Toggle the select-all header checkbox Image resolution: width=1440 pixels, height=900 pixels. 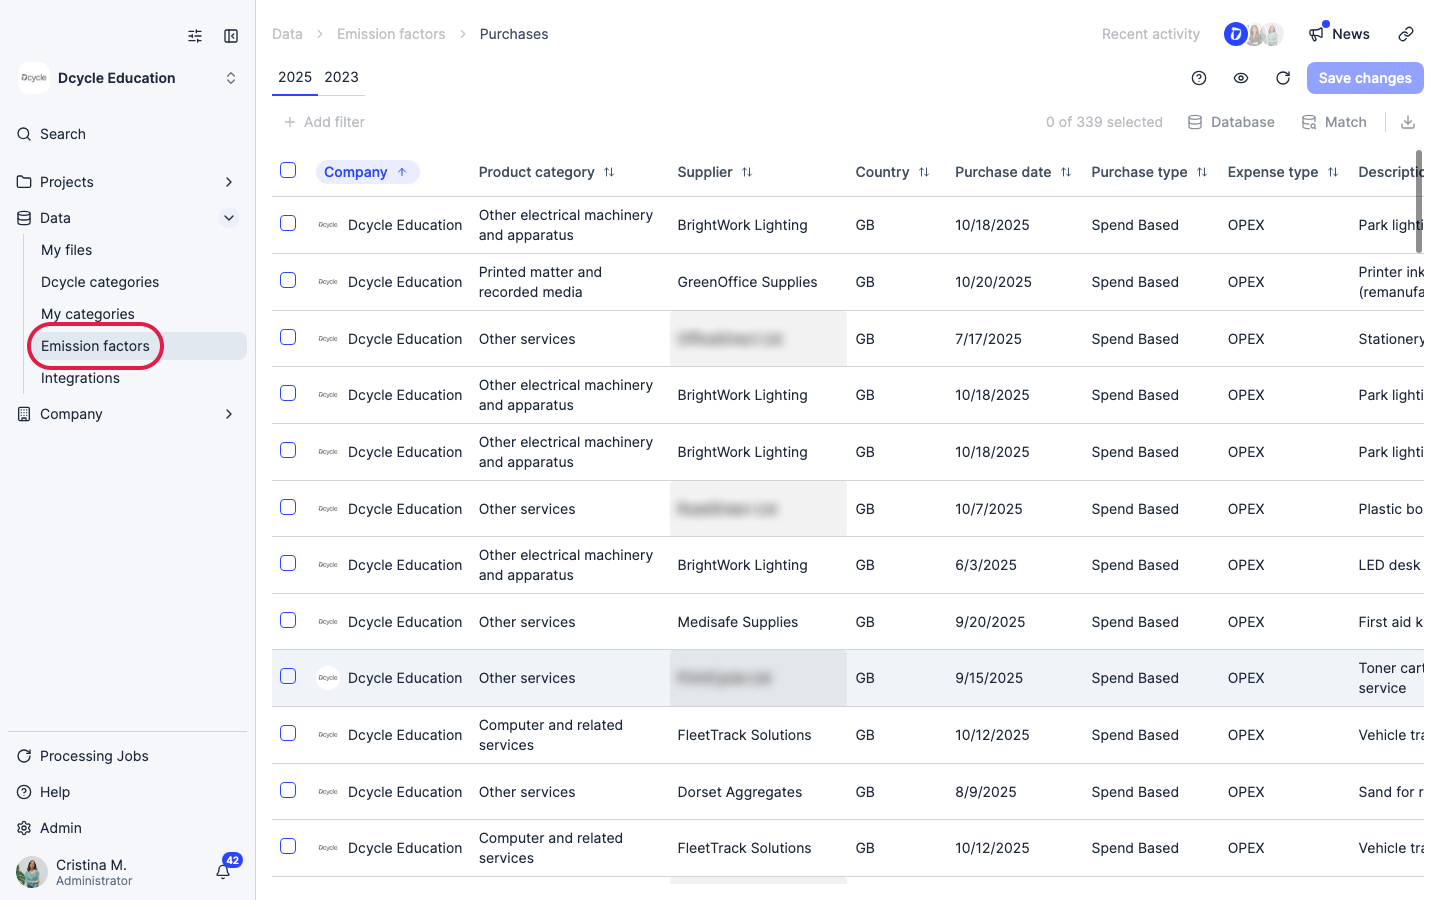coord(288,170)
